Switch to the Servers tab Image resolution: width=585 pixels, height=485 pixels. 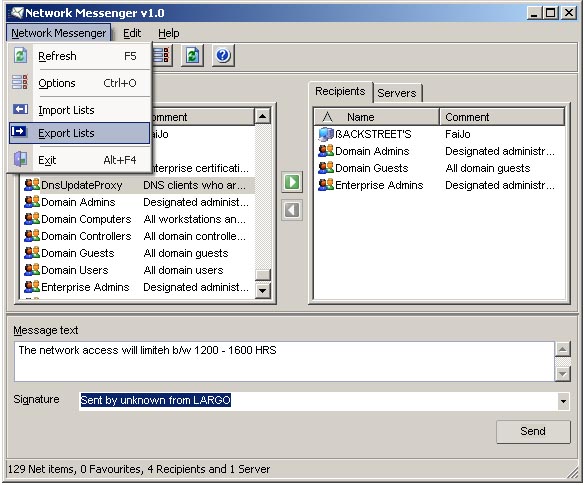pos(397,93)
